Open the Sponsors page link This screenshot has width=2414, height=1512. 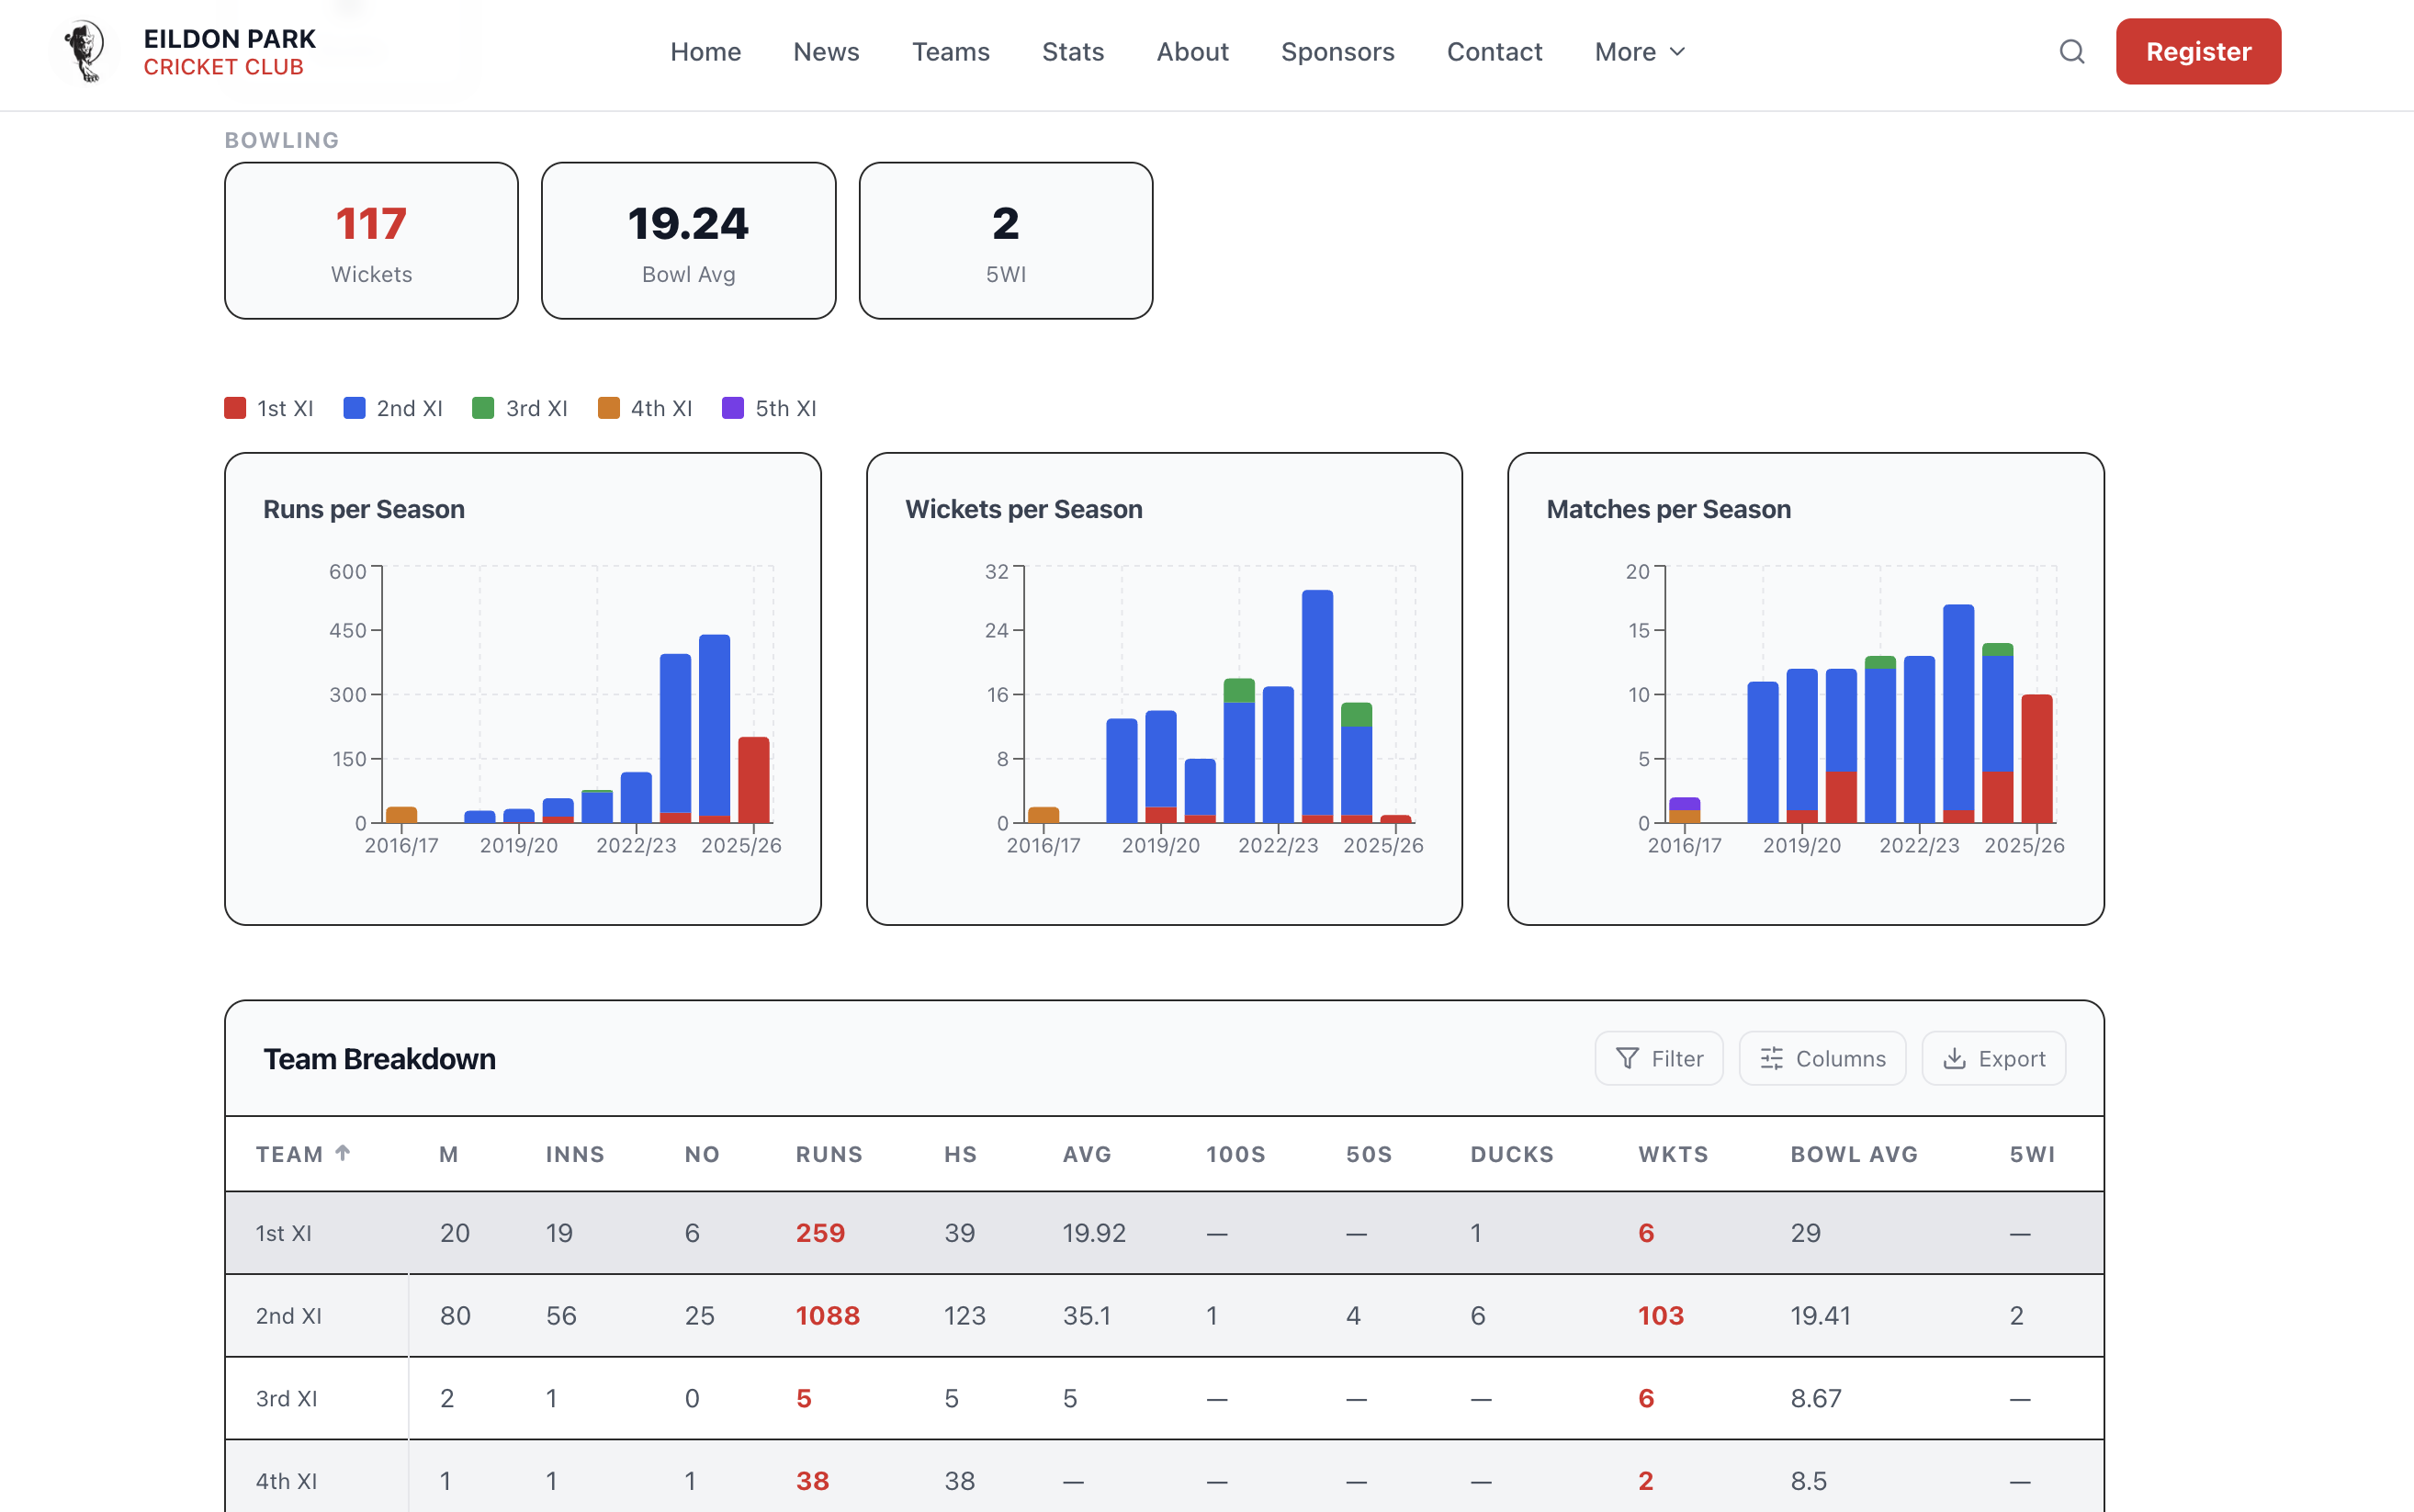click(x=1337, y=51)
